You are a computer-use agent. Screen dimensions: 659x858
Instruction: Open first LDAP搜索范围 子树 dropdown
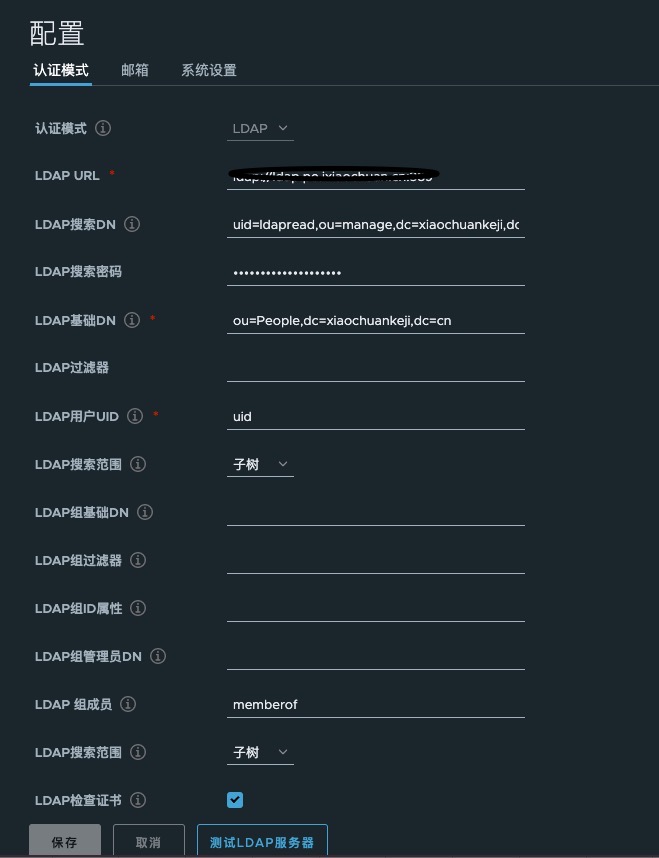point(260,465)
